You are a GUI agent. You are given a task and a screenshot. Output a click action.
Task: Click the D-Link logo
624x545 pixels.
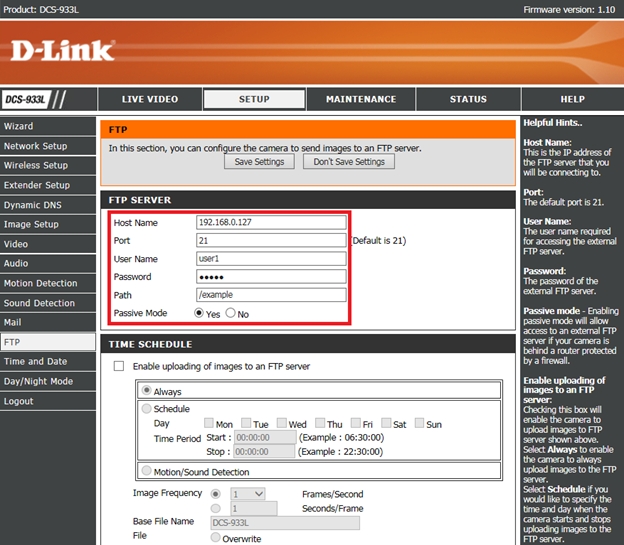[x=62, y=50]
